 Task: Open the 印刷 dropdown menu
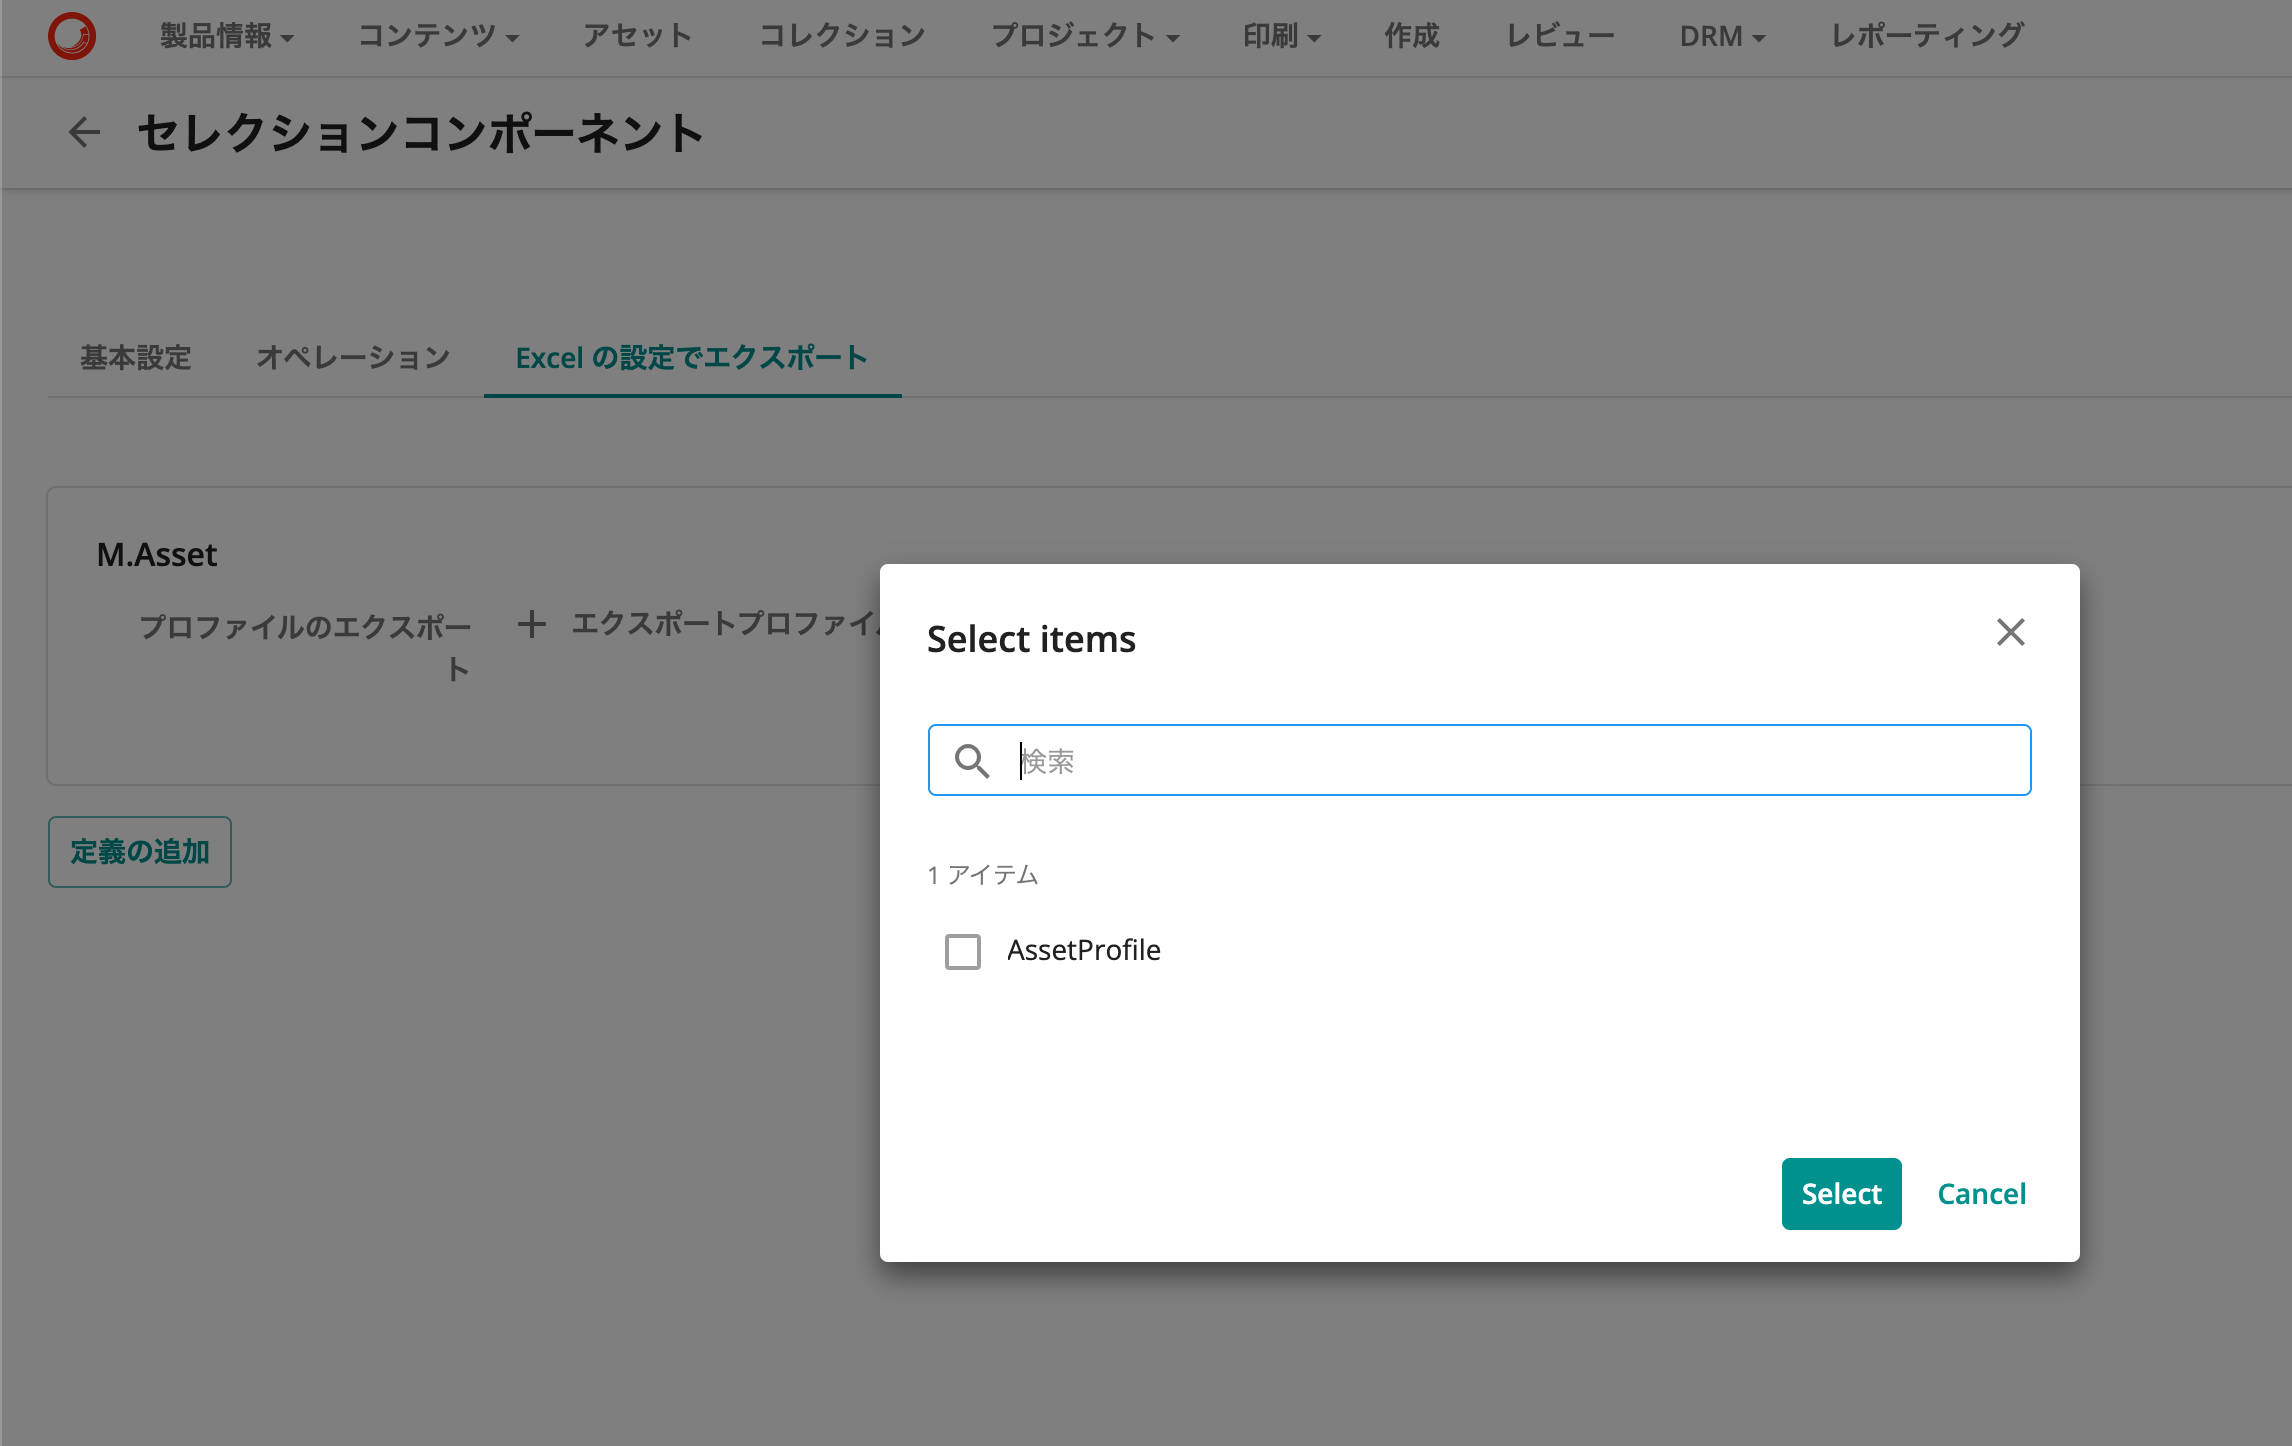coord(1281,36)
